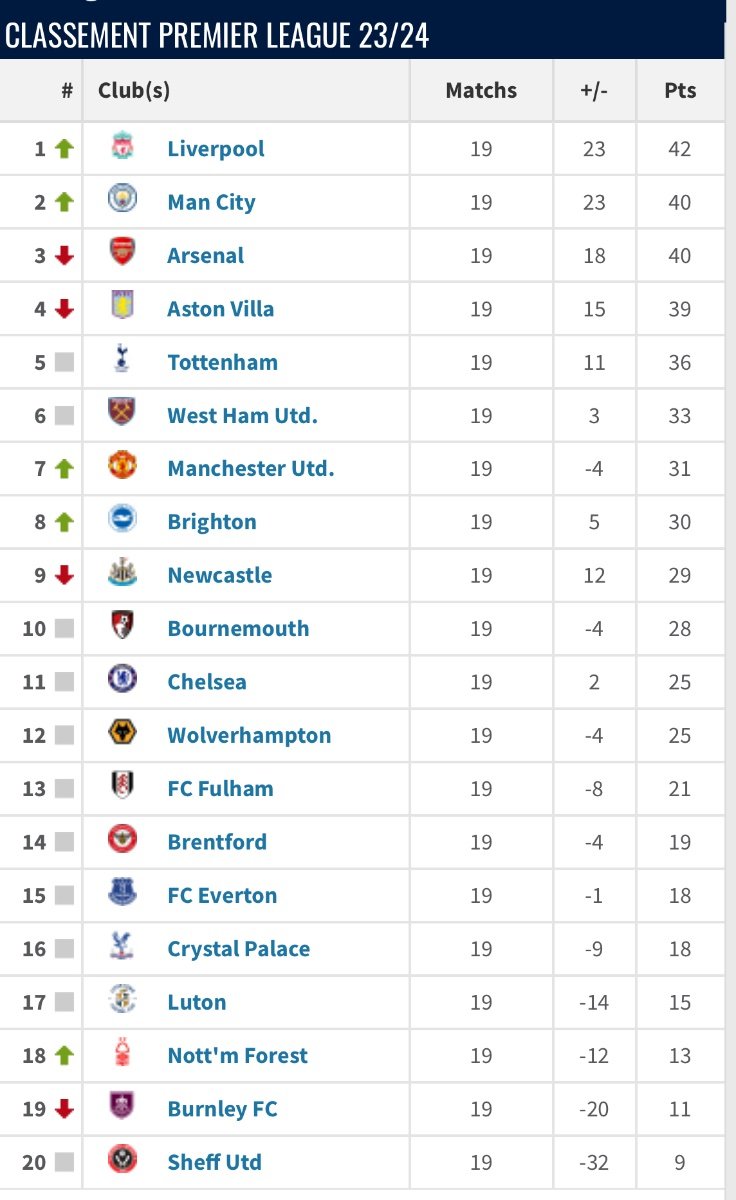Open the Crystal Palace club link
Screen dimensions: 736x1200
tap(238, 949)
